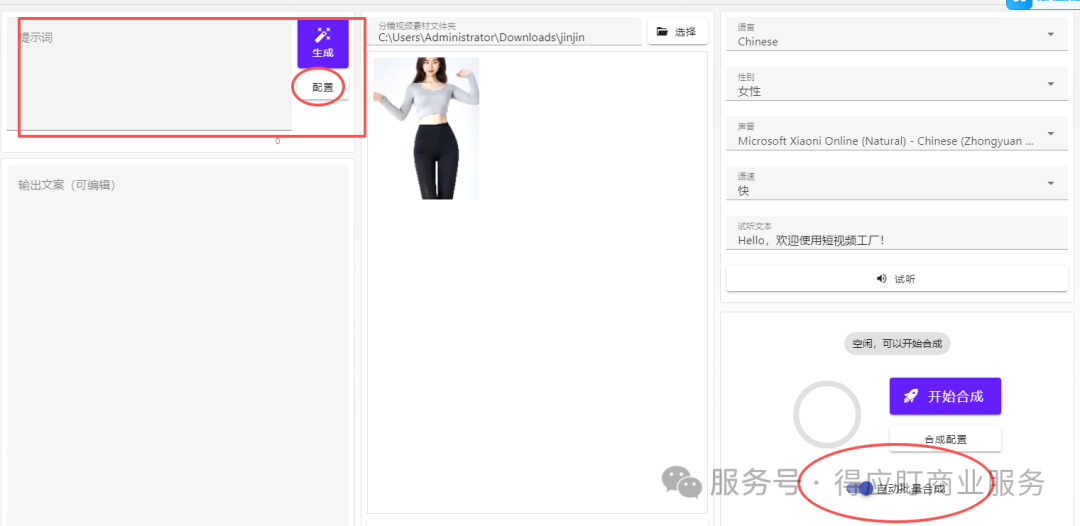Toggle the 自动批量合成 switch
The width and height of the screenshot is (1080, 526).
click(x=862, y=489)
